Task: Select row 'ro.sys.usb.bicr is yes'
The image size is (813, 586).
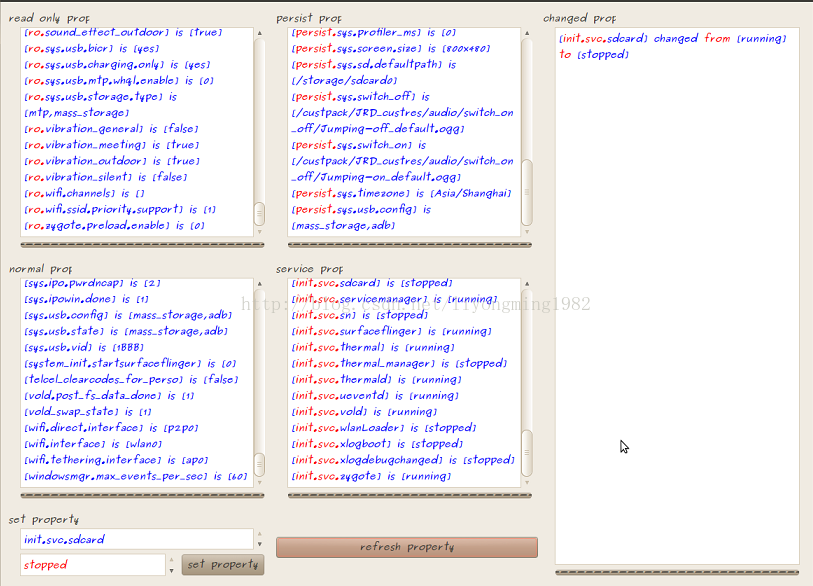Action: click(x=92, y=49)
